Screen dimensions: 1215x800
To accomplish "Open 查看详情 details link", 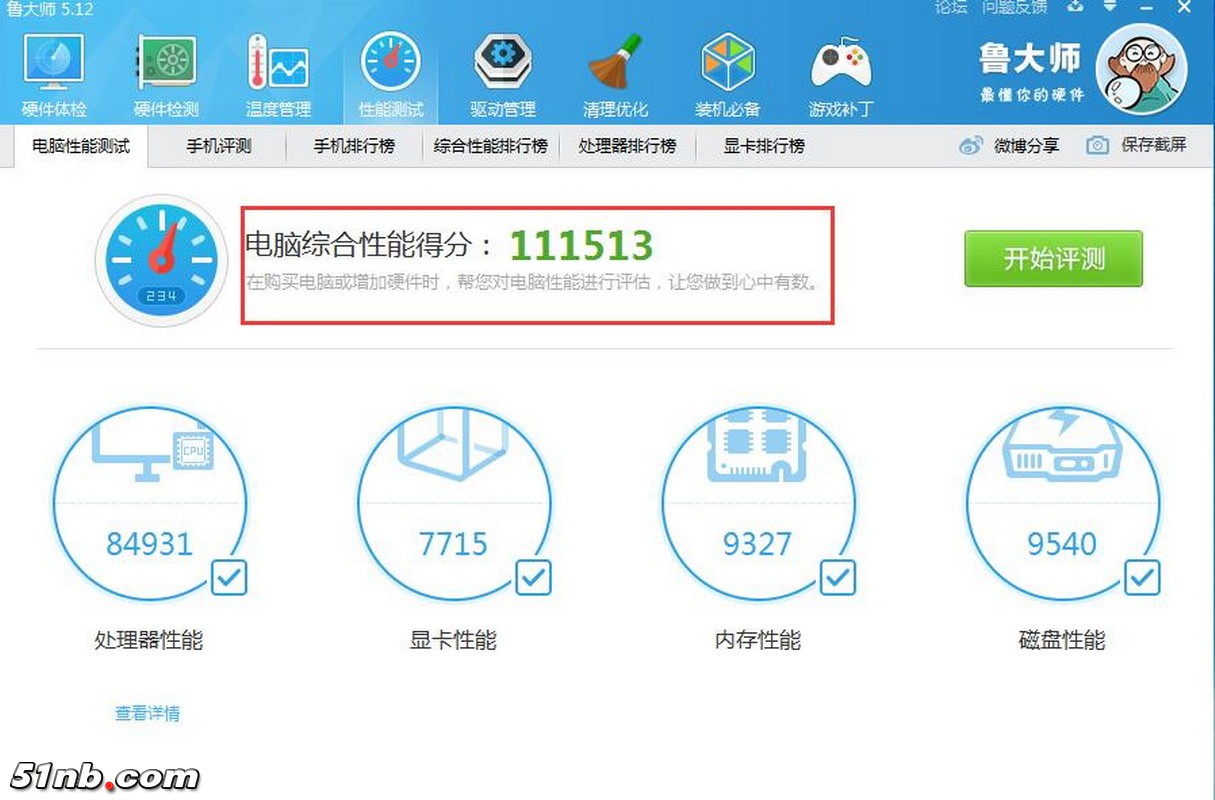I will (x=146, y=714).
